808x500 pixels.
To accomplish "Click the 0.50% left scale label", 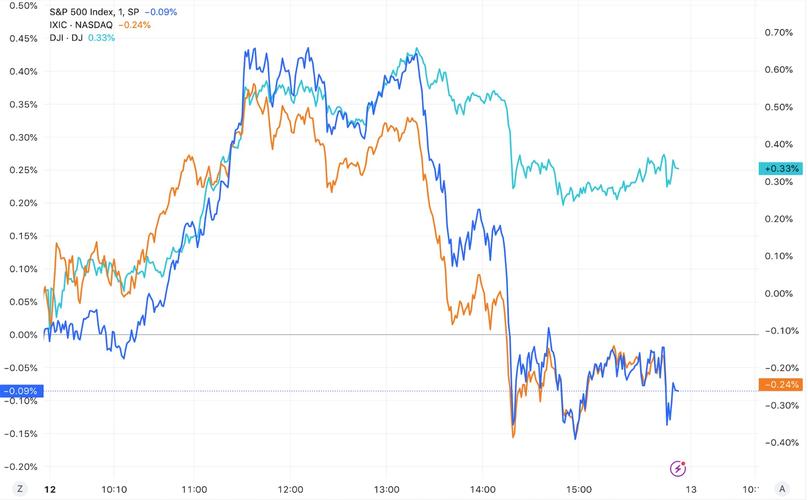I will pos(21,6).
